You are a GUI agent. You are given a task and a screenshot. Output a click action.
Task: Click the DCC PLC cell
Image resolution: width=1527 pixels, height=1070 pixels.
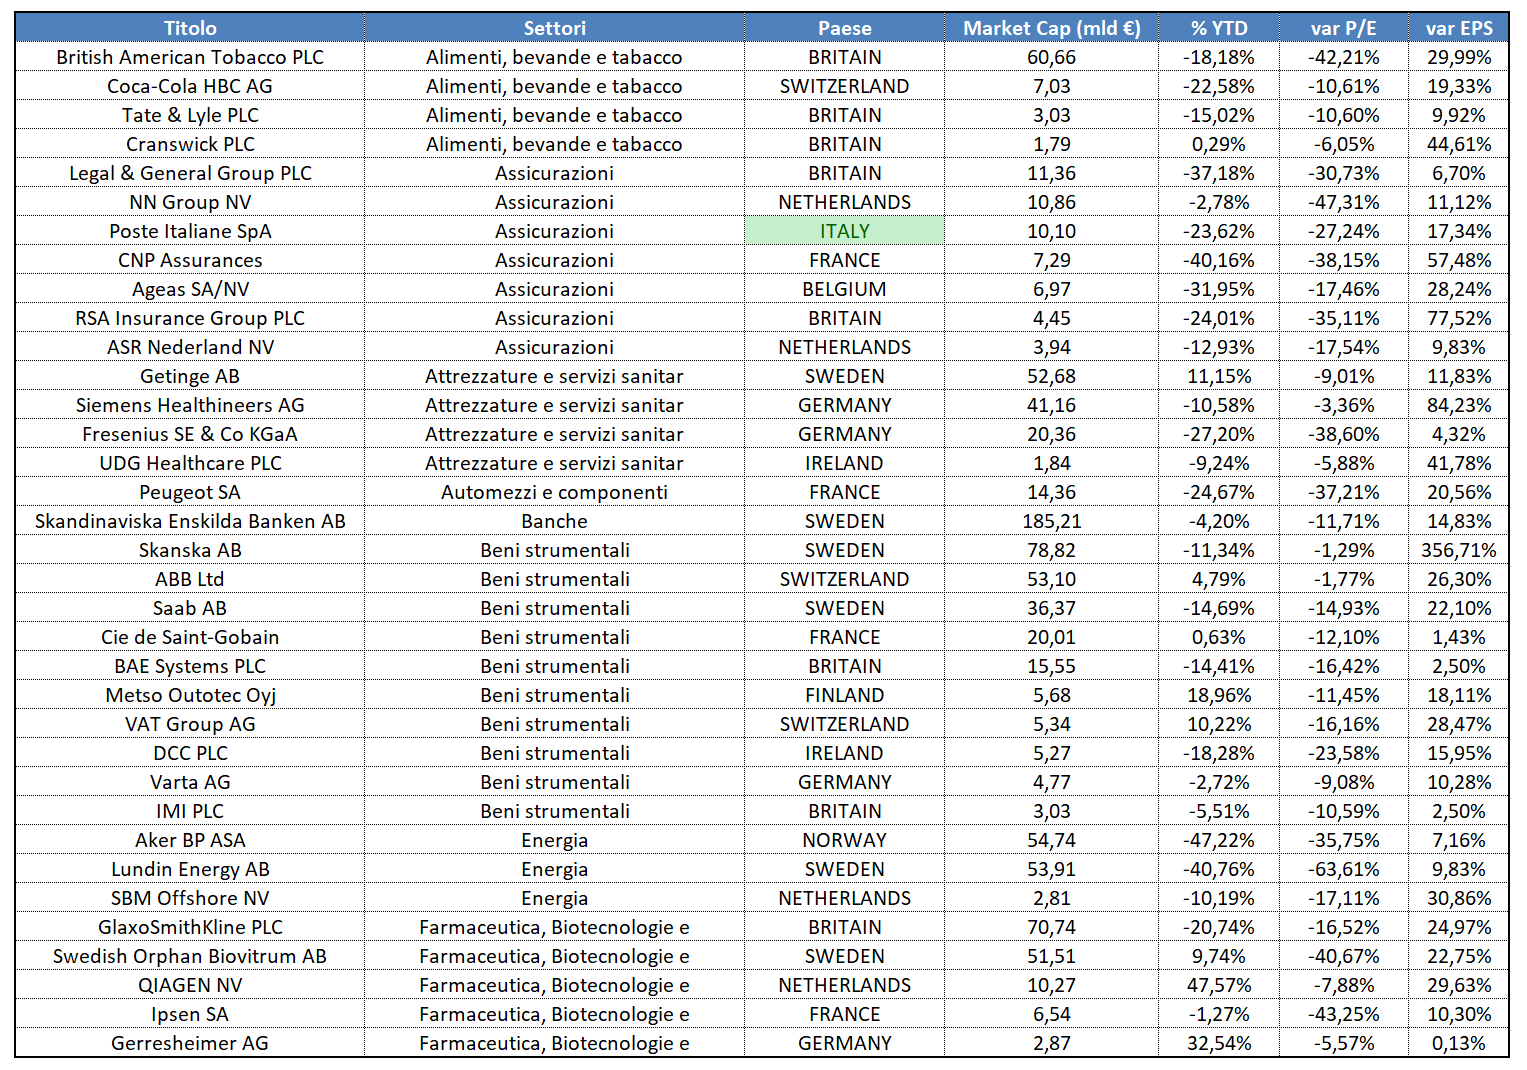(x=190, y=753)
